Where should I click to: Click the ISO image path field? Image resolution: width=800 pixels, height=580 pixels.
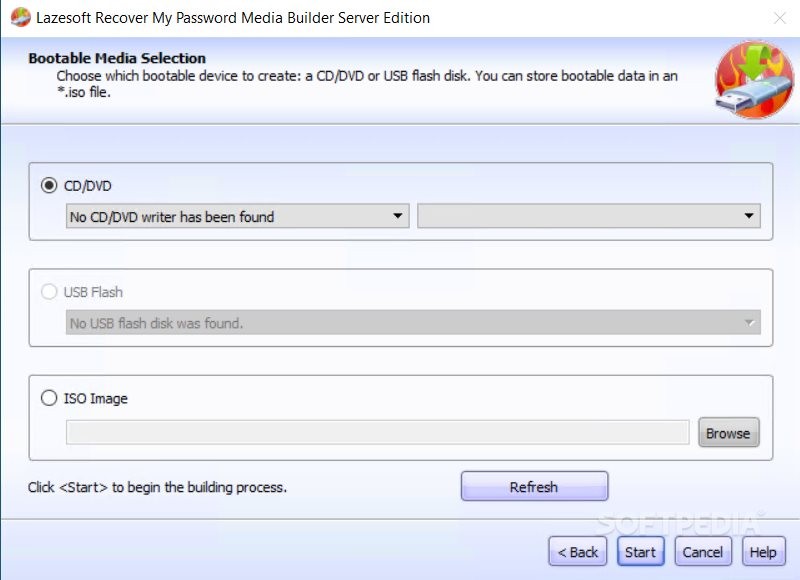pos(378,433)
